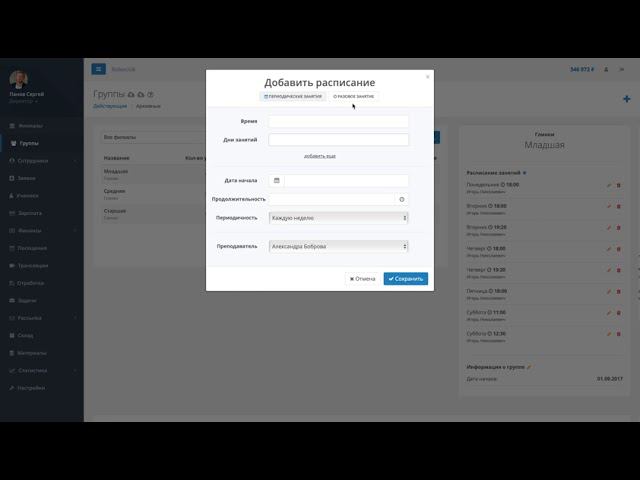Viewport: 640px width, 480px height.
Task: Click the blue plus icon to add group
Action: (x=627, y=99)
